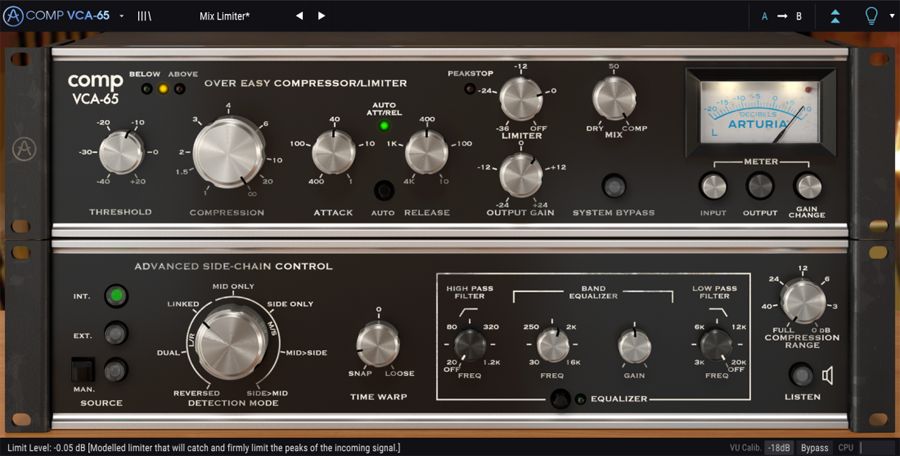This screenshot has width=900, height=456.
Task: Set meter to Gain Change
Action: coord(808,186)
